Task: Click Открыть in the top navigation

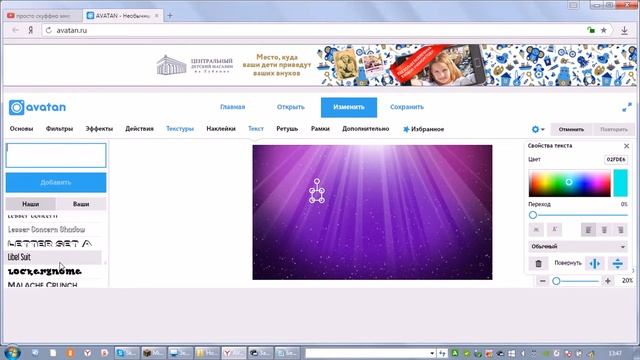Action: (x=291, y=107)
